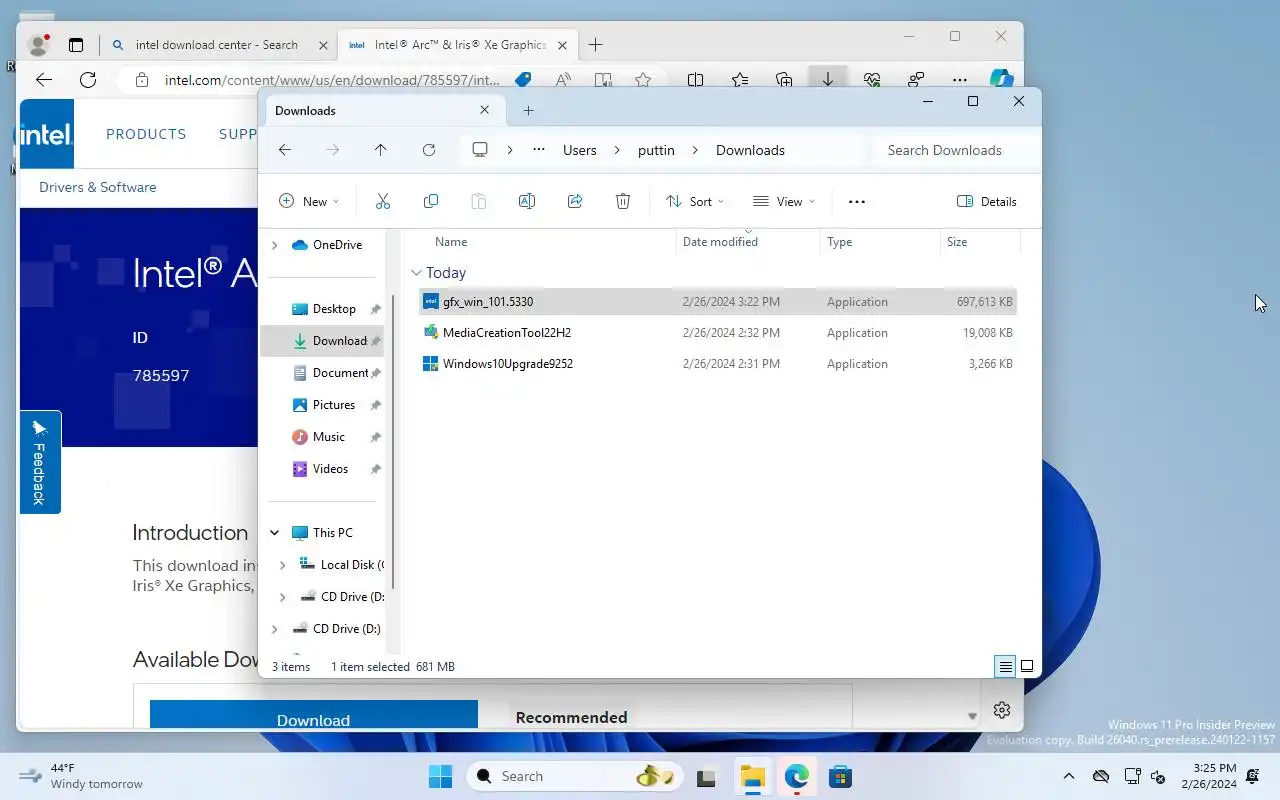1280x800 pixels.
Task: Click the Share icon in File Explorer toolbar
Action: tap(575, 201)
